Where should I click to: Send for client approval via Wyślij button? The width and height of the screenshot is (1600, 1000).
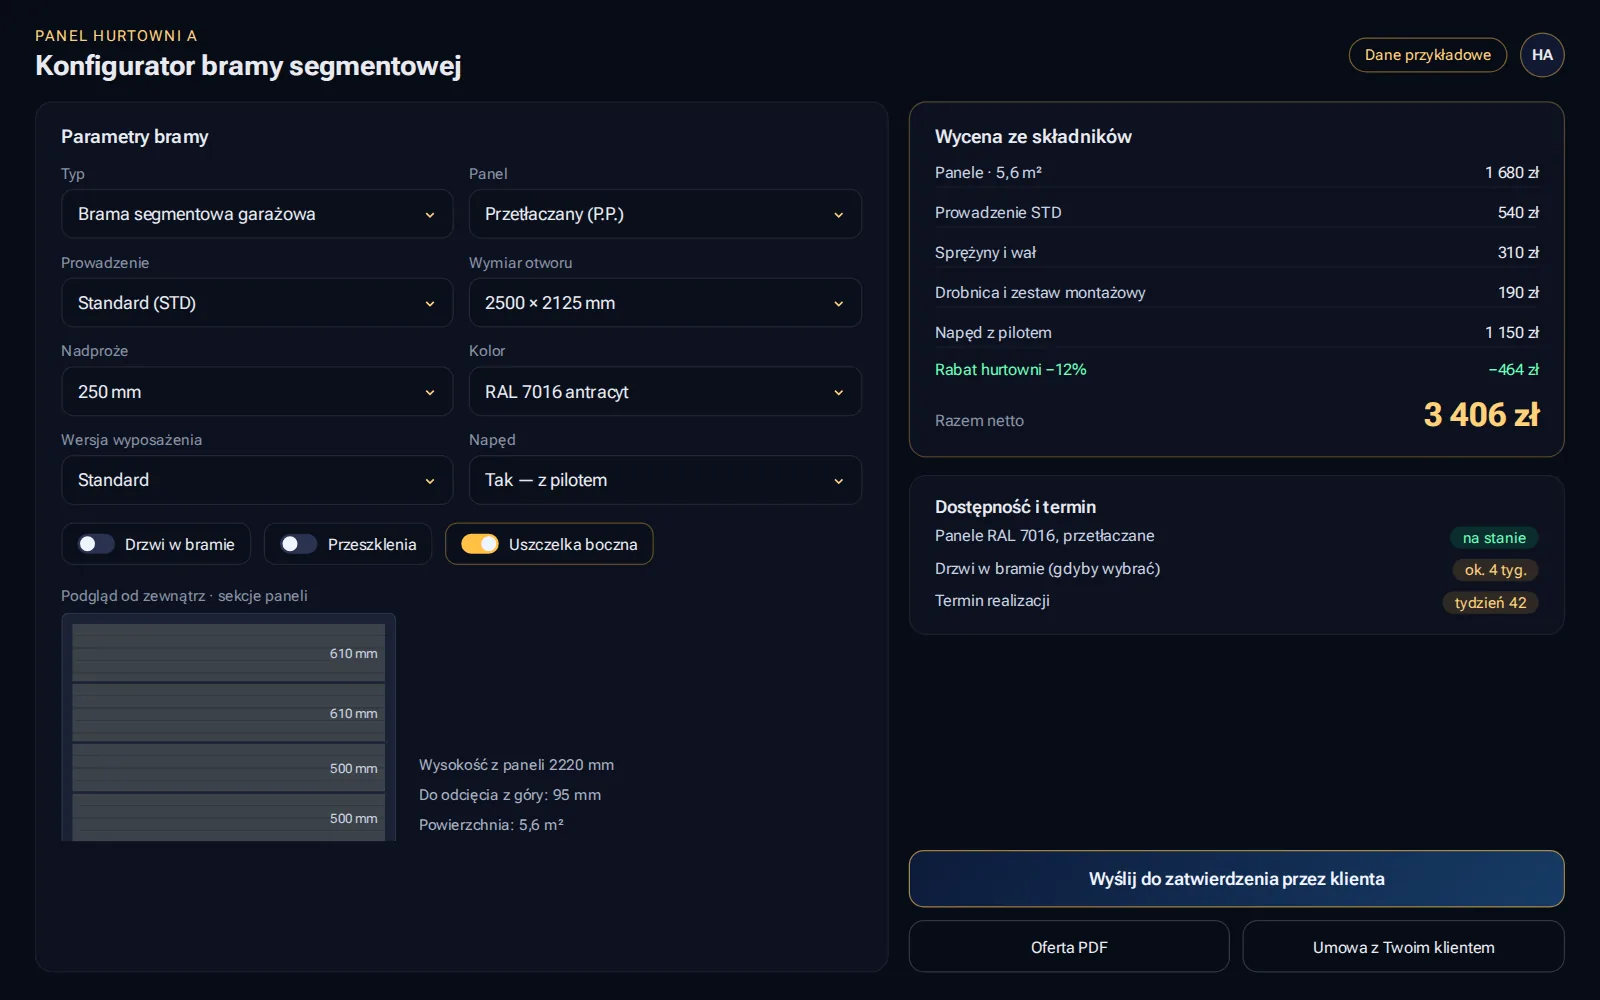(x=1236, y=879)
